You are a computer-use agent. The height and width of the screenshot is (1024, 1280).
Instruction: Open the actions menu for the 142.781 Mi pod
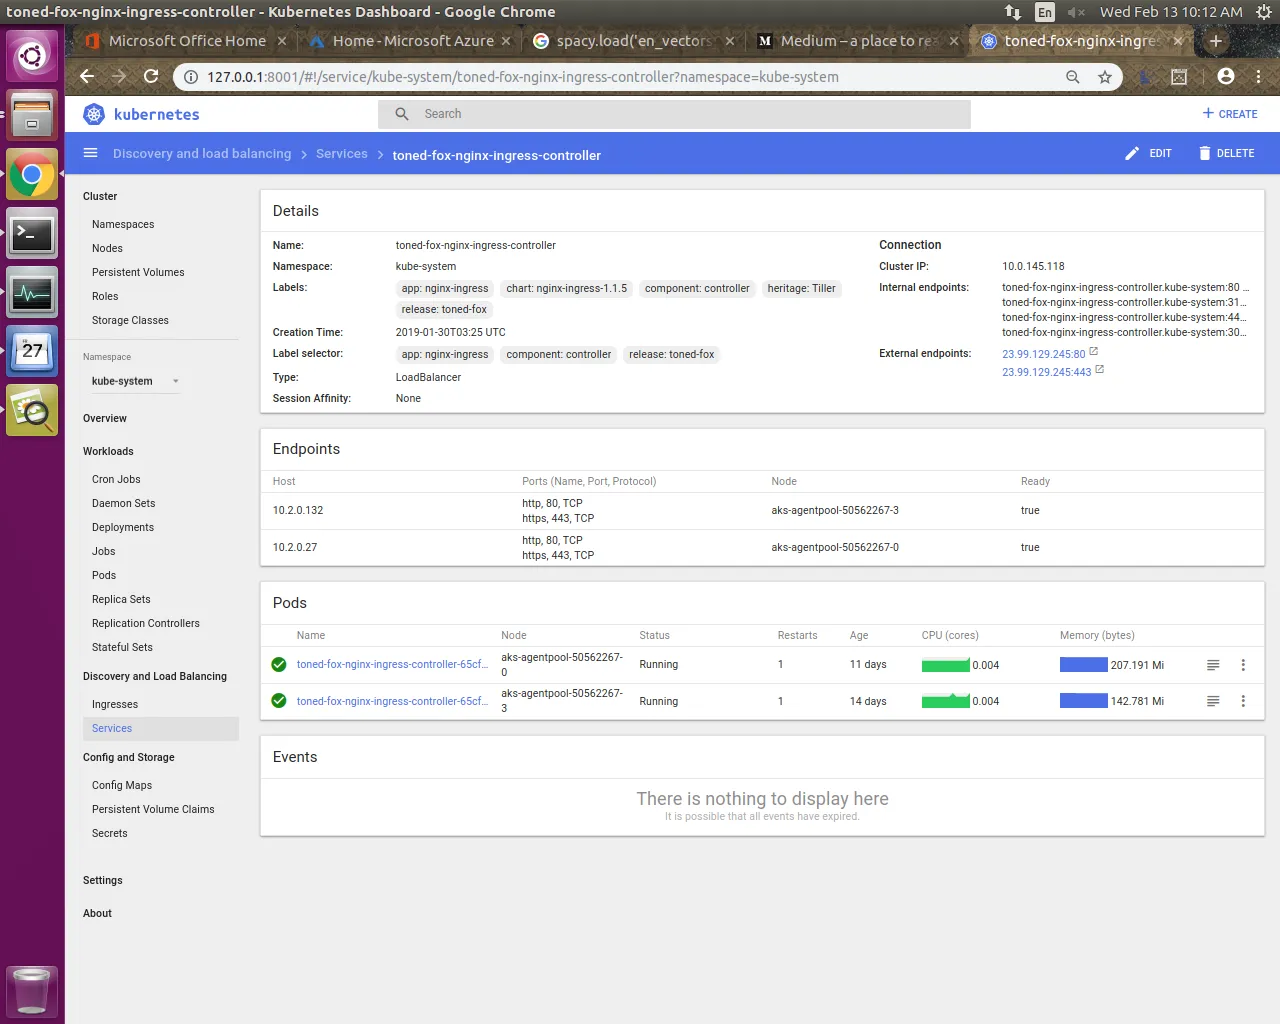tap(1243, 701)
